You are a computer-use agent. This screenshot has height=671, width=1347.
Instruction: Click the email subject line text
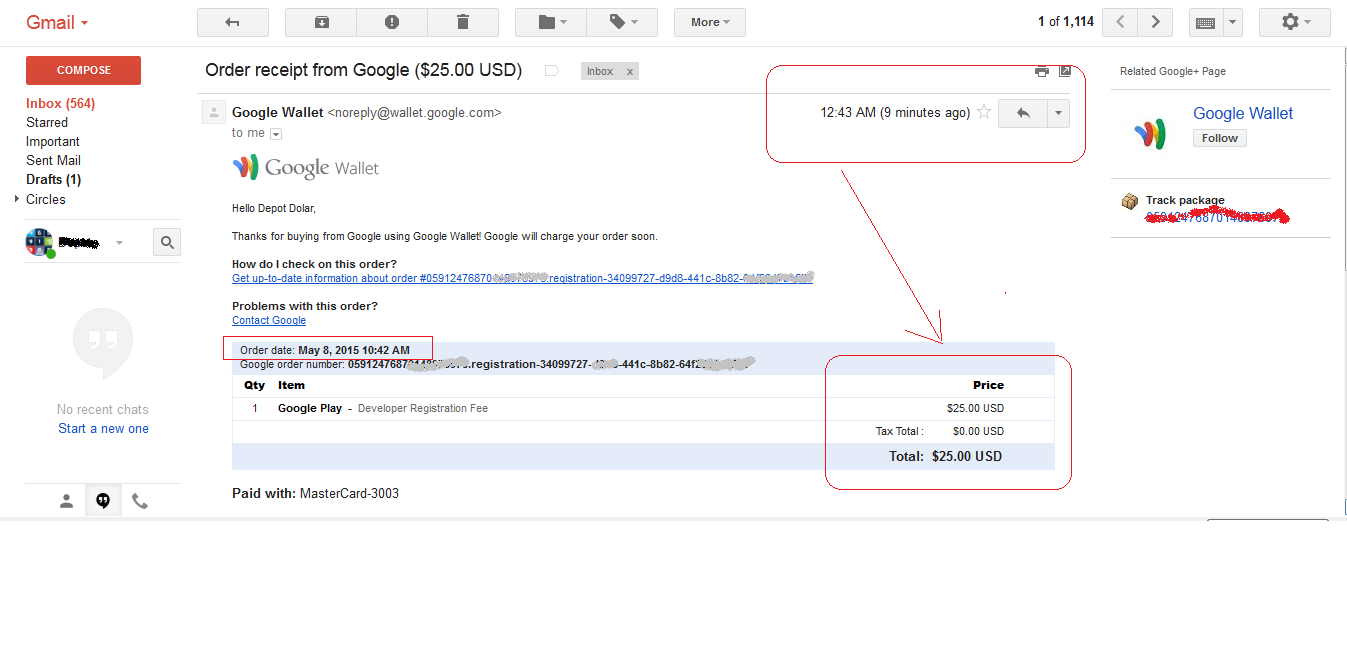pyautogui.click(x=364, y=70)
